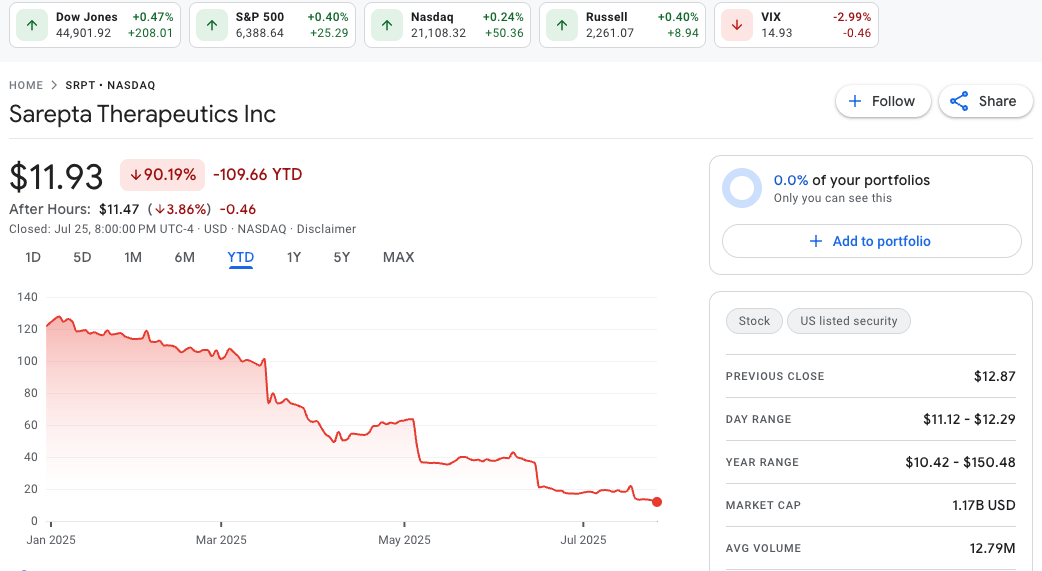Click the plus icon in Follow button
1042x571 pixels.
(855, 101)
